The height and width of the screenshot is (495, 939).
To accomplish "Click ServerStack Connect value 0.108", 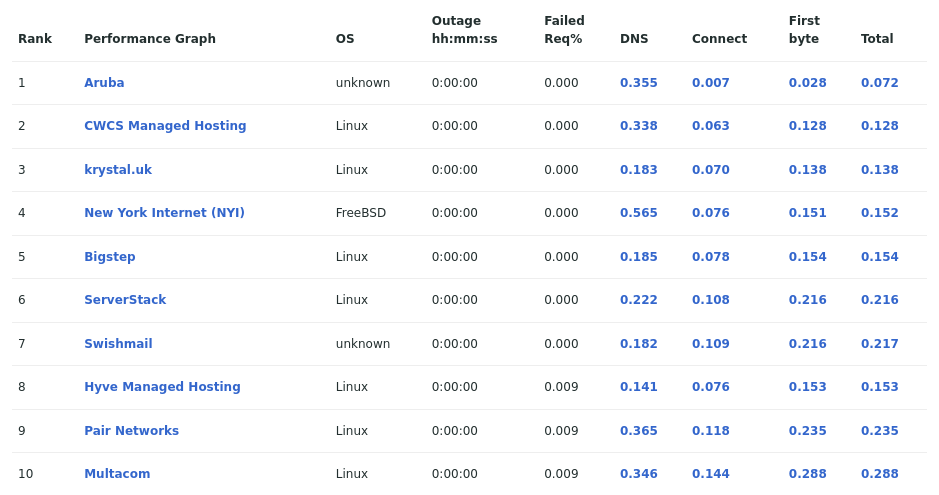I will coord(711,299).
